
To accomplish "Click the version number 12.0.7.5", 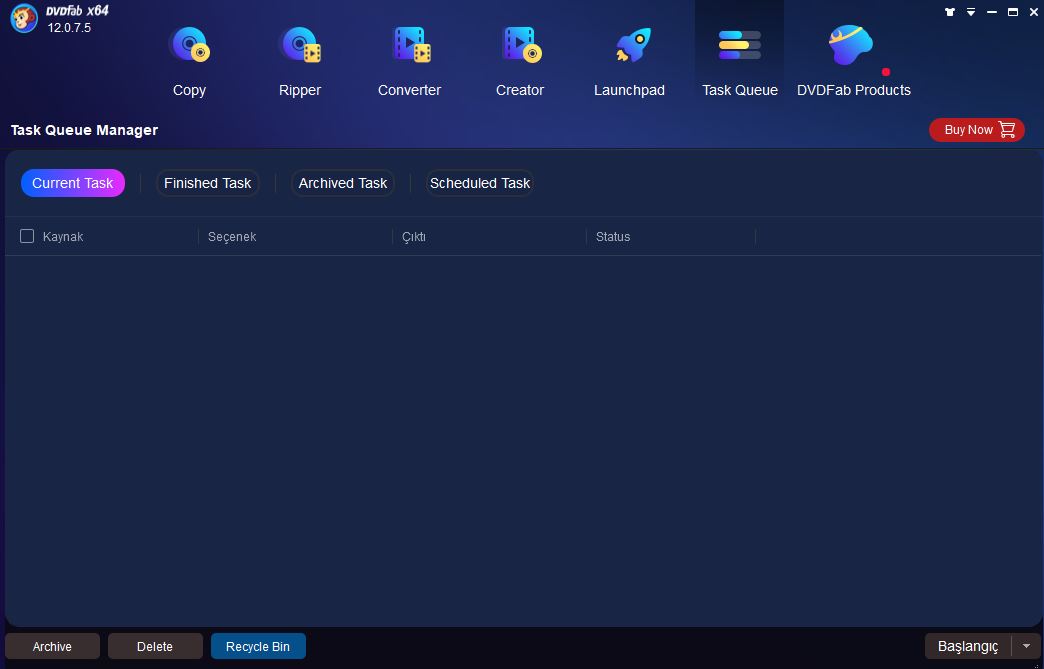I will [x=69, y=28].
